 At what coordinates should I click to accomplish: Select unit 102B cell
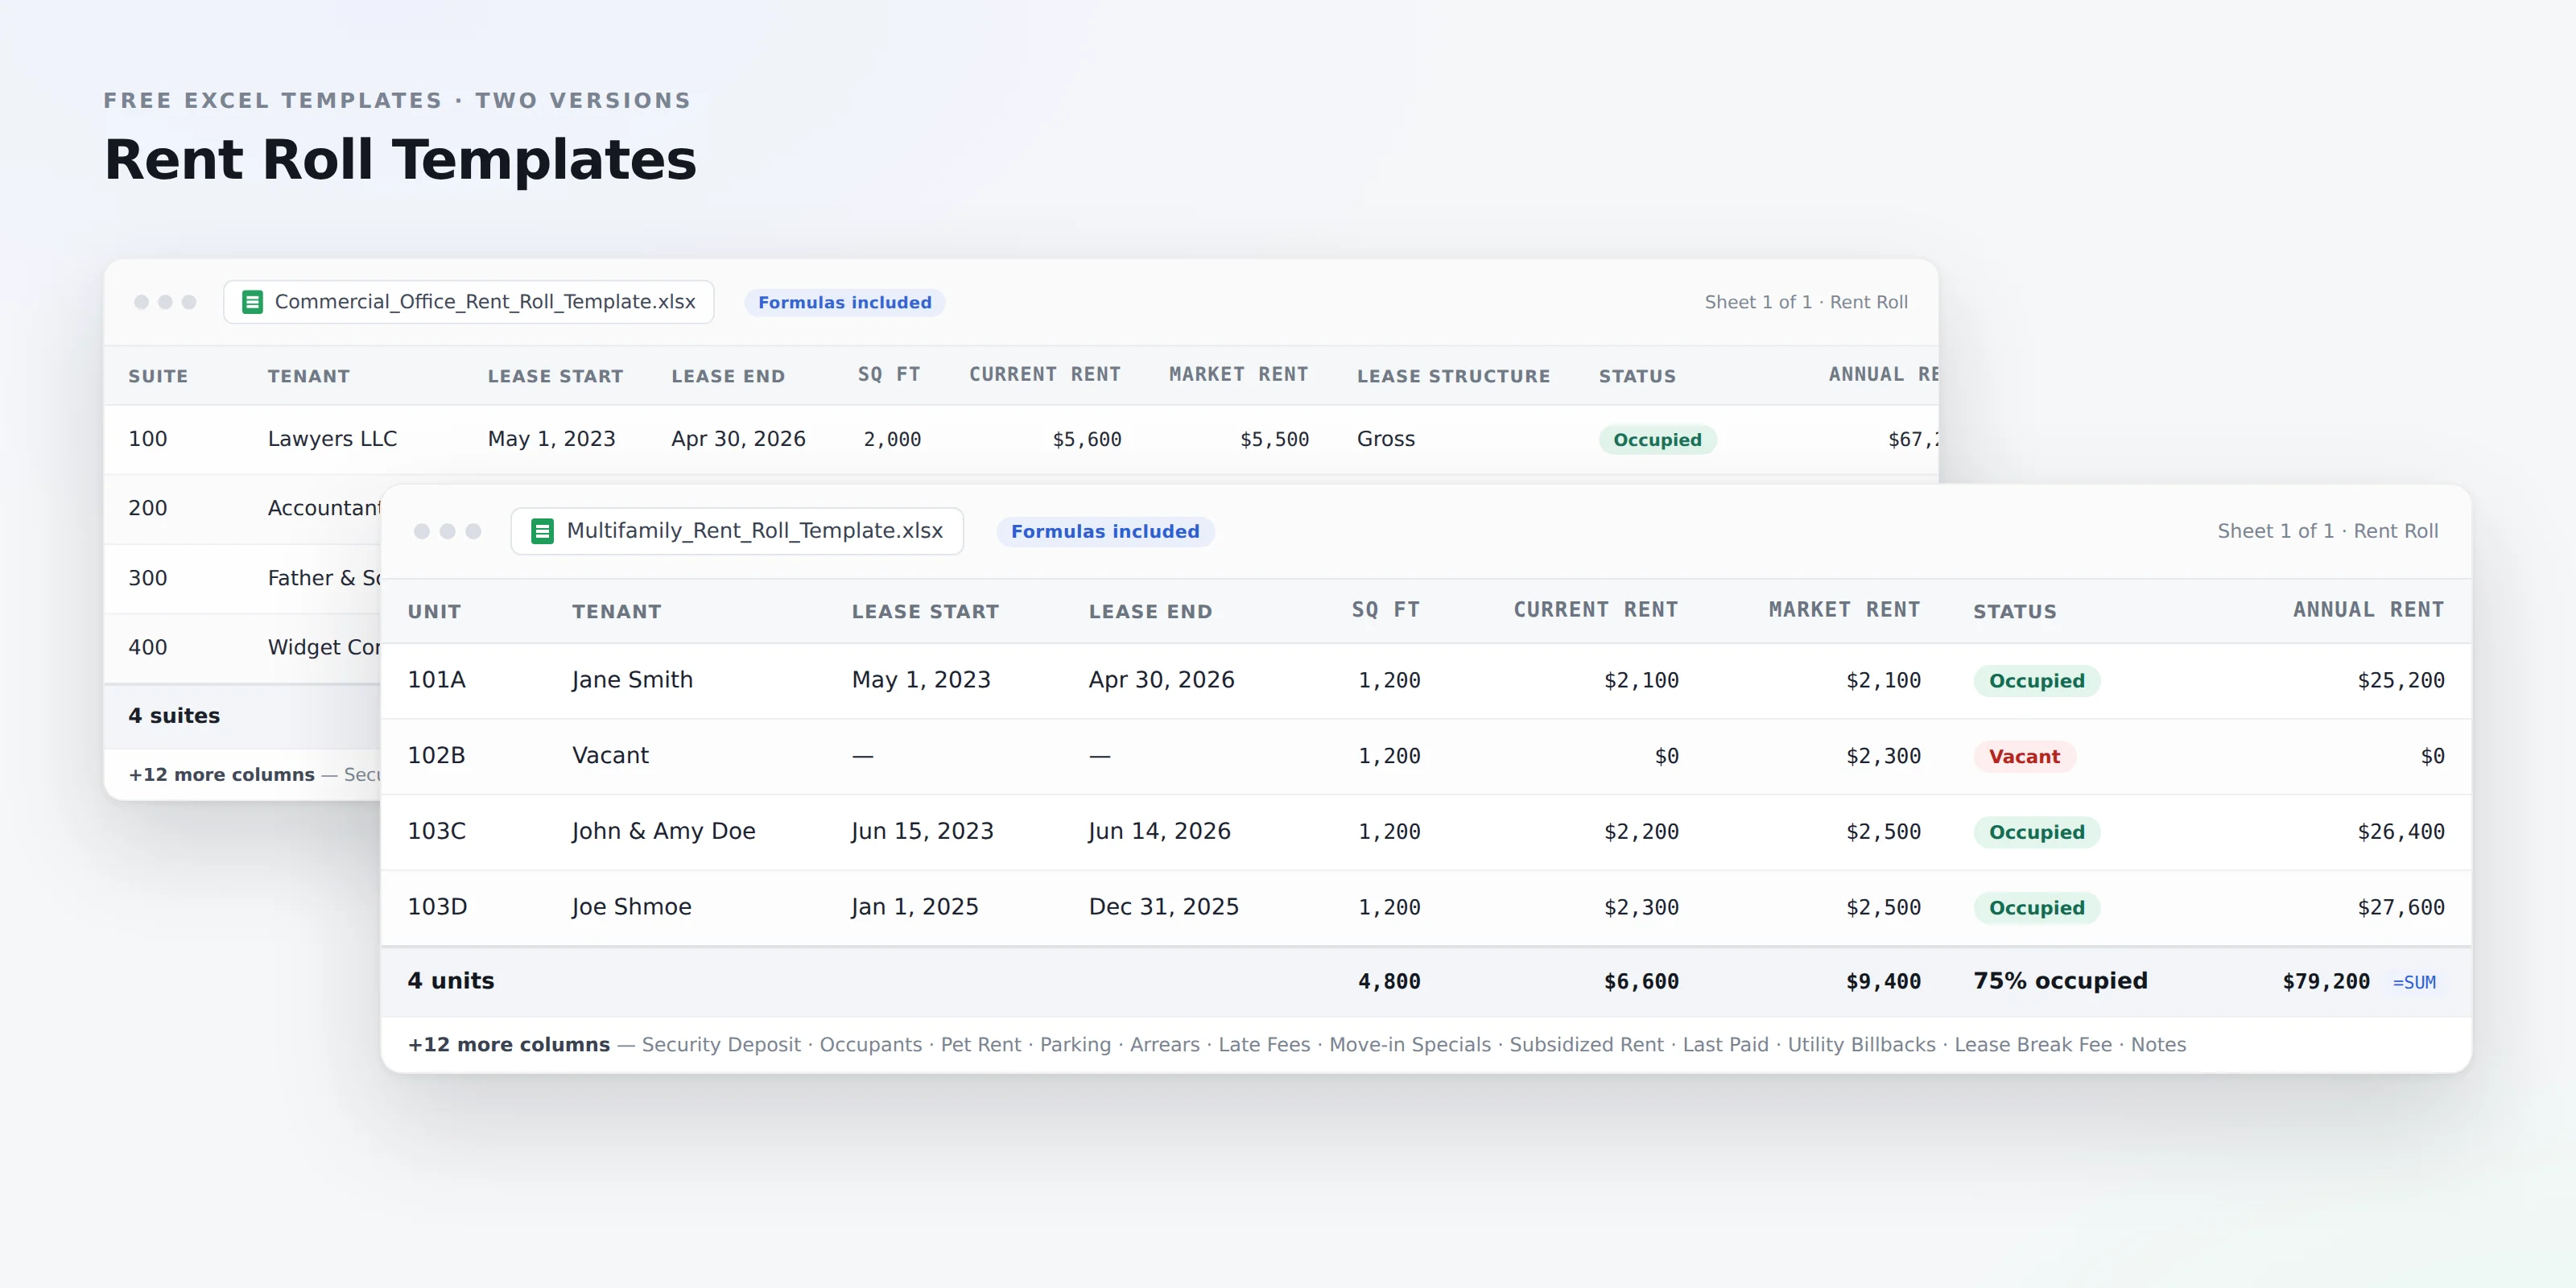click(436, 755)
